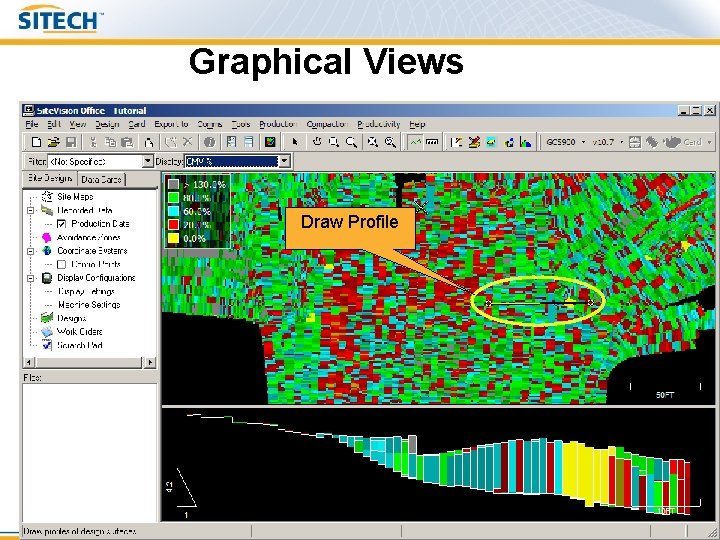Click the Coordinate Systems globe icon
Image resolution: width=720 pixels, height=540 pixels.
coord(47,251)
